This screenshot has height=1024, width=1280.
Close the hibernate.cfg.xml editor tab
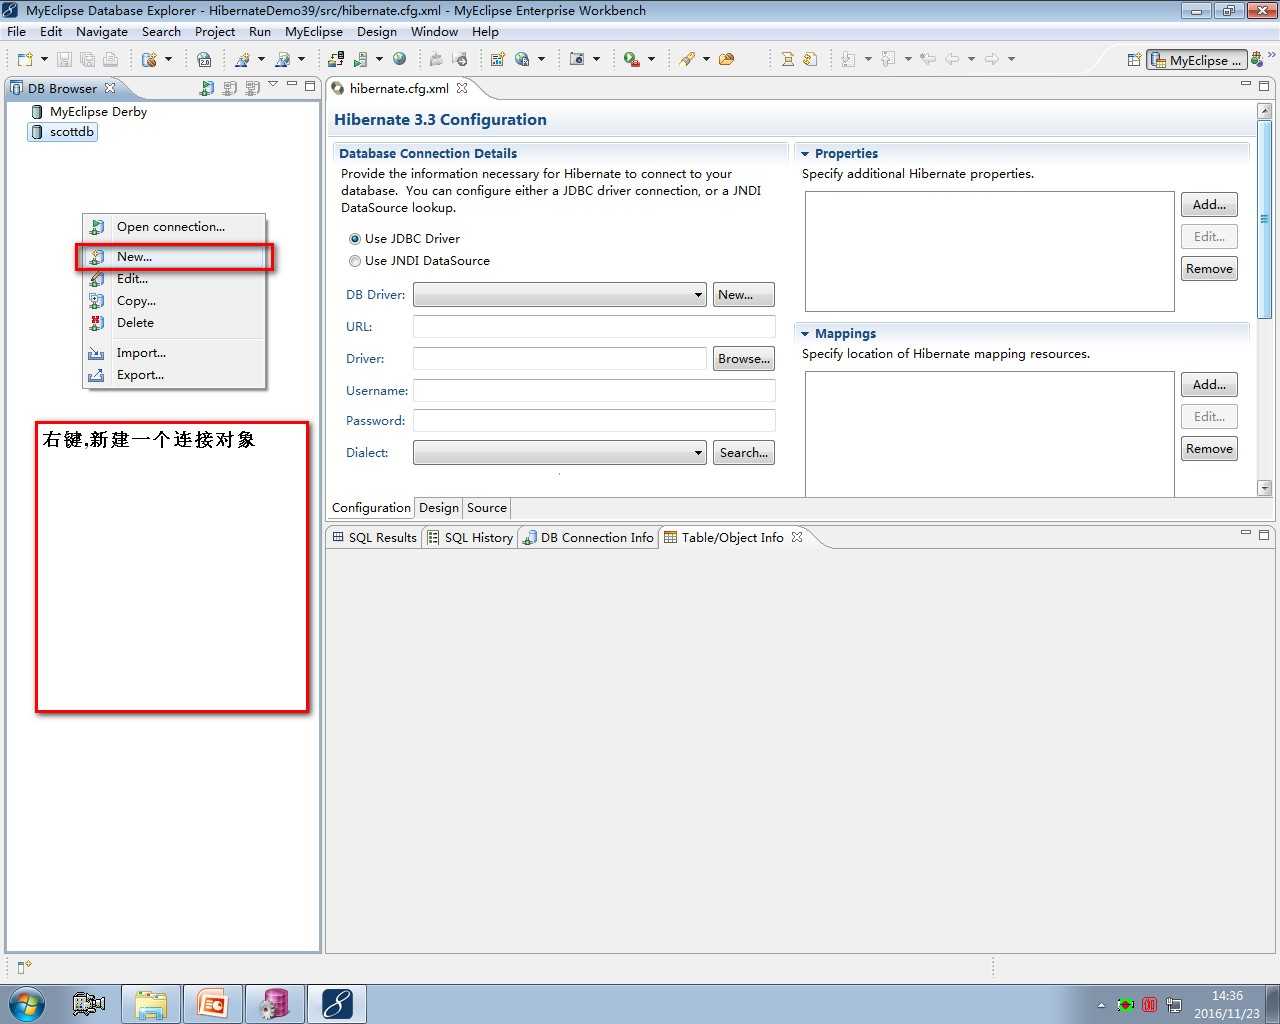tap(462, 88)
